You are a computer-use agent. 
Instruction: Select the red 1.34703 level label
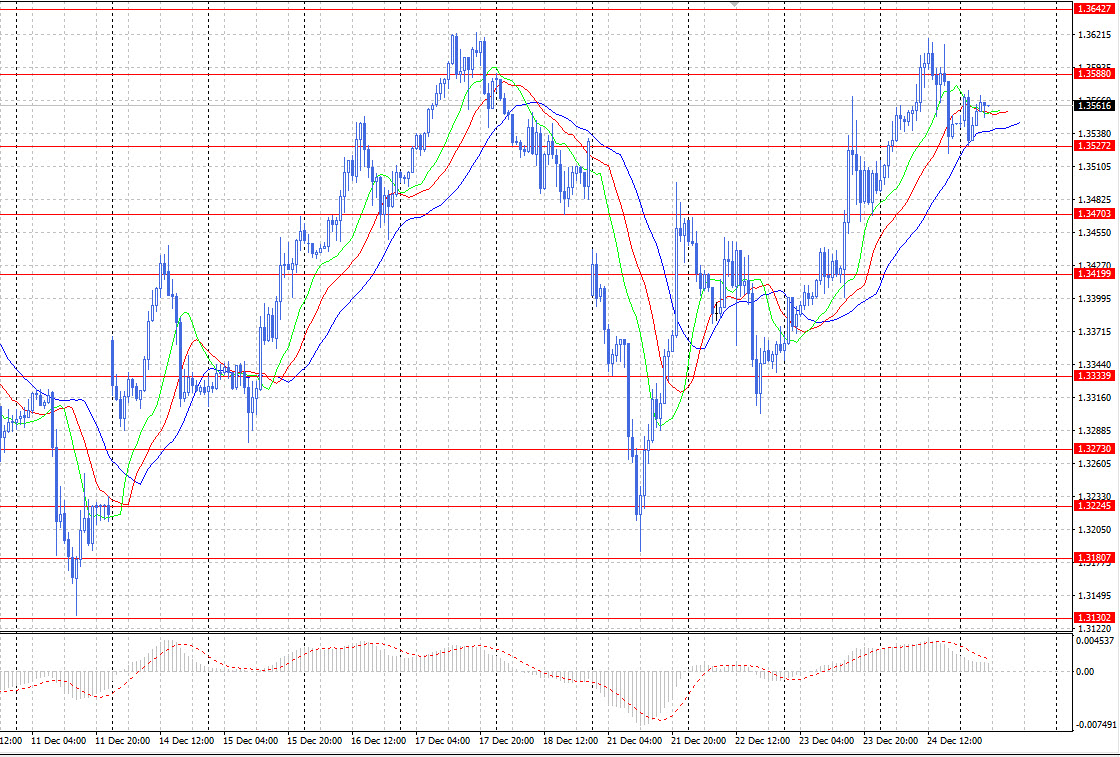click(1094, 214)
